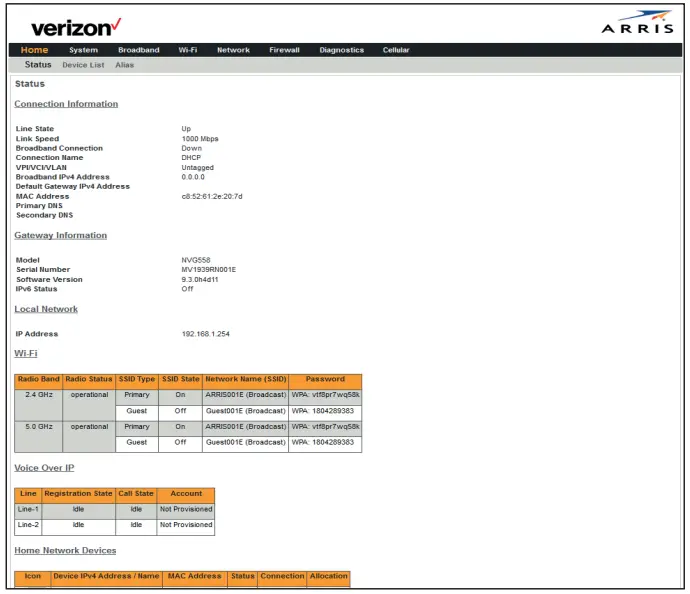The image size is (690, 594).
Task: Follow the Gateway Information link
Action: click(x=61, y=235)
